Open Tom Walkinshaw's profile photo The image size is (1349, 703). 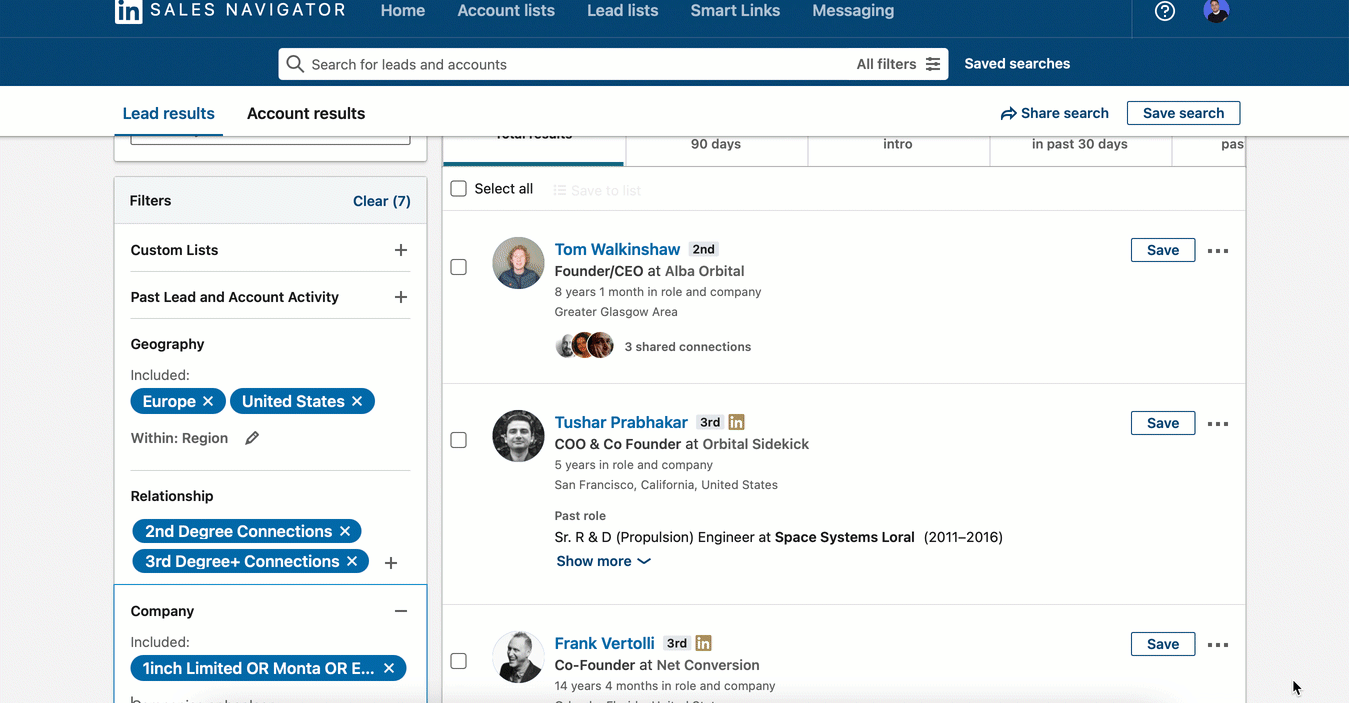518,263
